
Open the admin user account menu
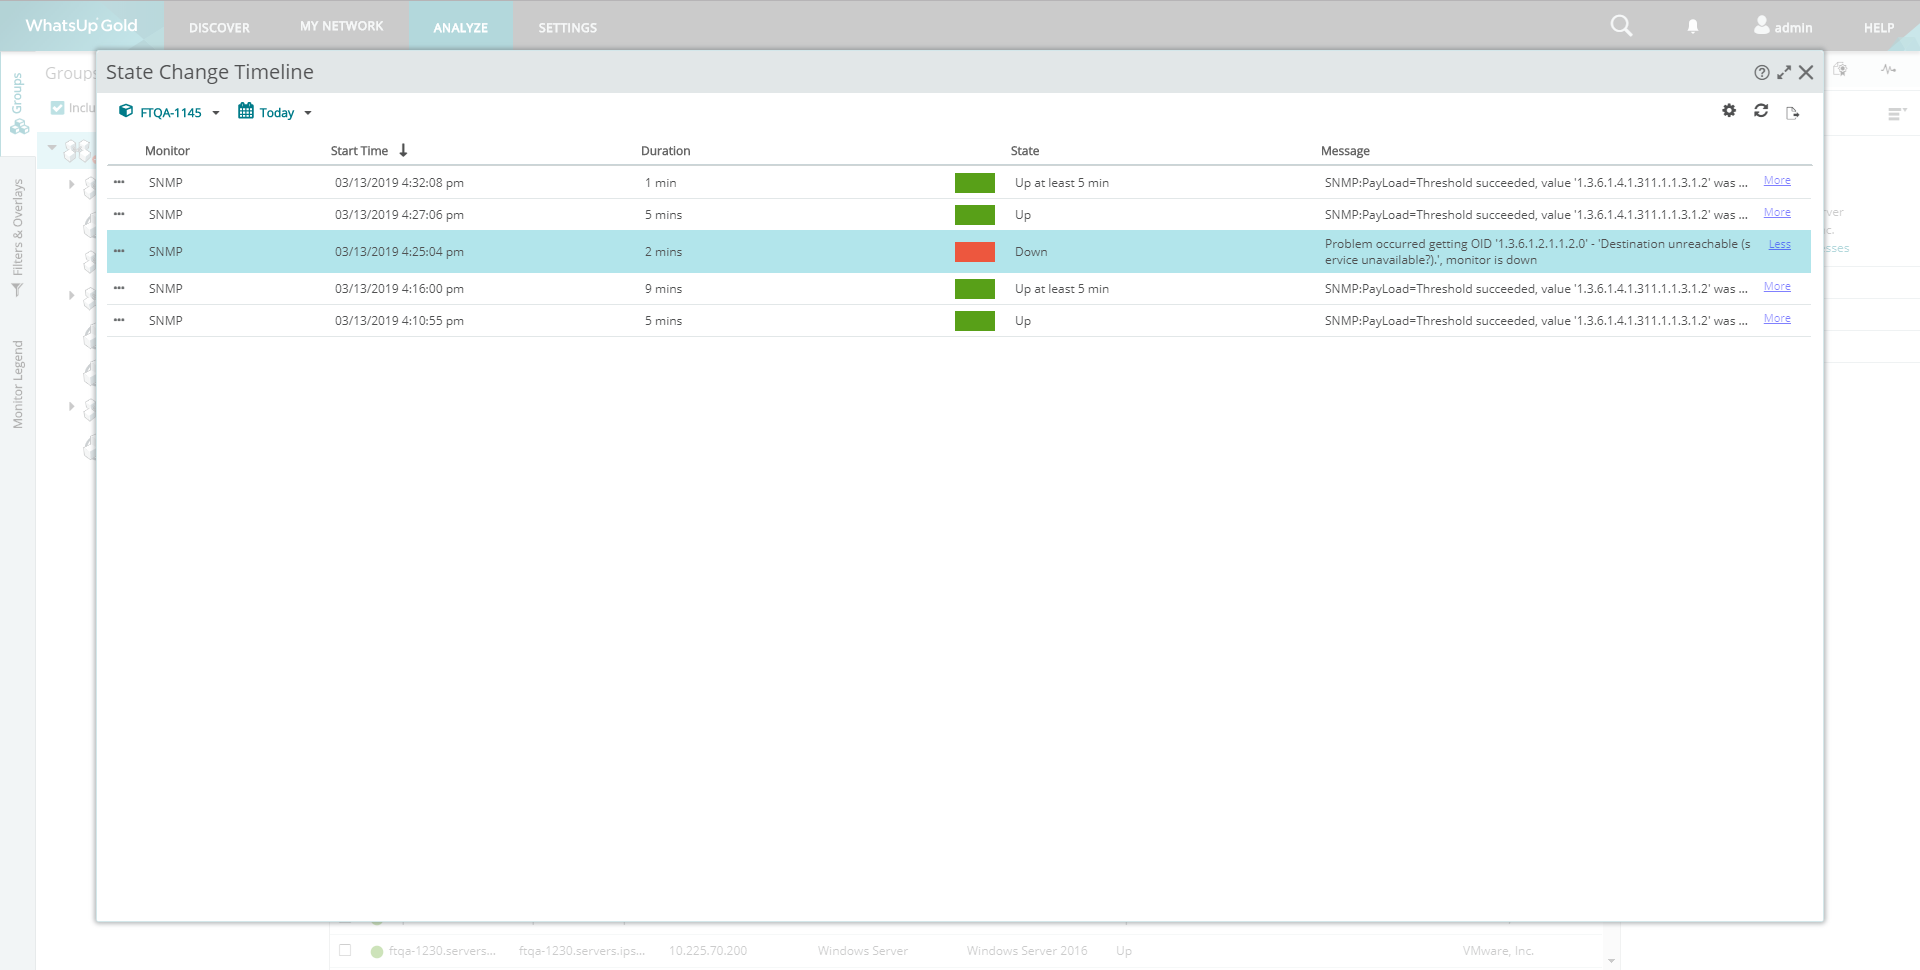(x=1783, y=26)
